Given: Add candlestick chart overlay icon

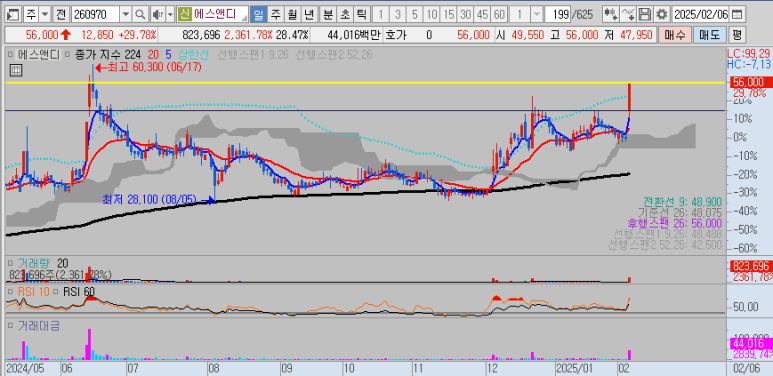Looking at the screenshot, I should [x=610, y=14].
